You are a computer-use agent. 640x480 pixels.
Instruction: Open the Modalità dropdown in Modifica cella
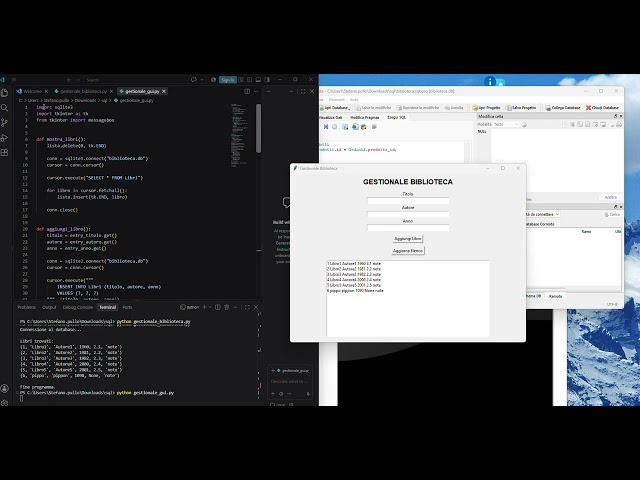pos(506,124)
